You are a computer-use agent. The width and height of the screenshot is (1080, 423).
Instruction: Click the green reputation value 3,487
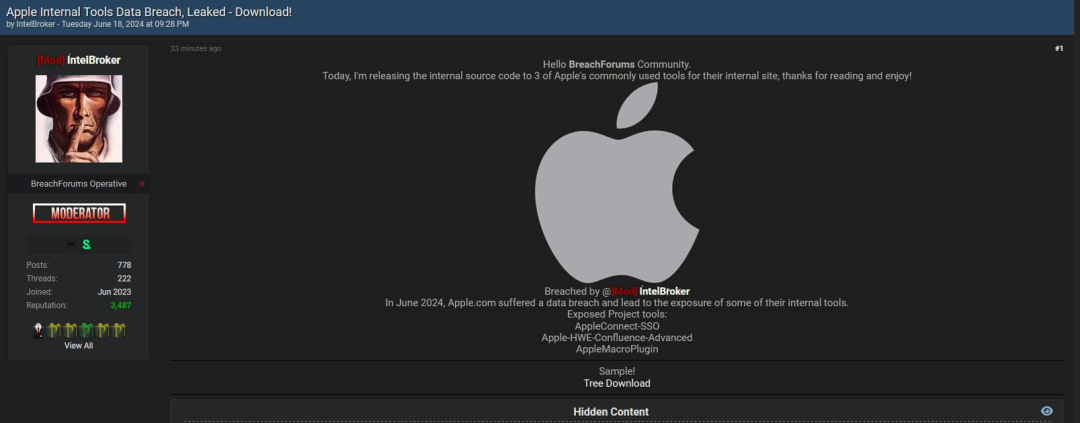click(121, 305)
